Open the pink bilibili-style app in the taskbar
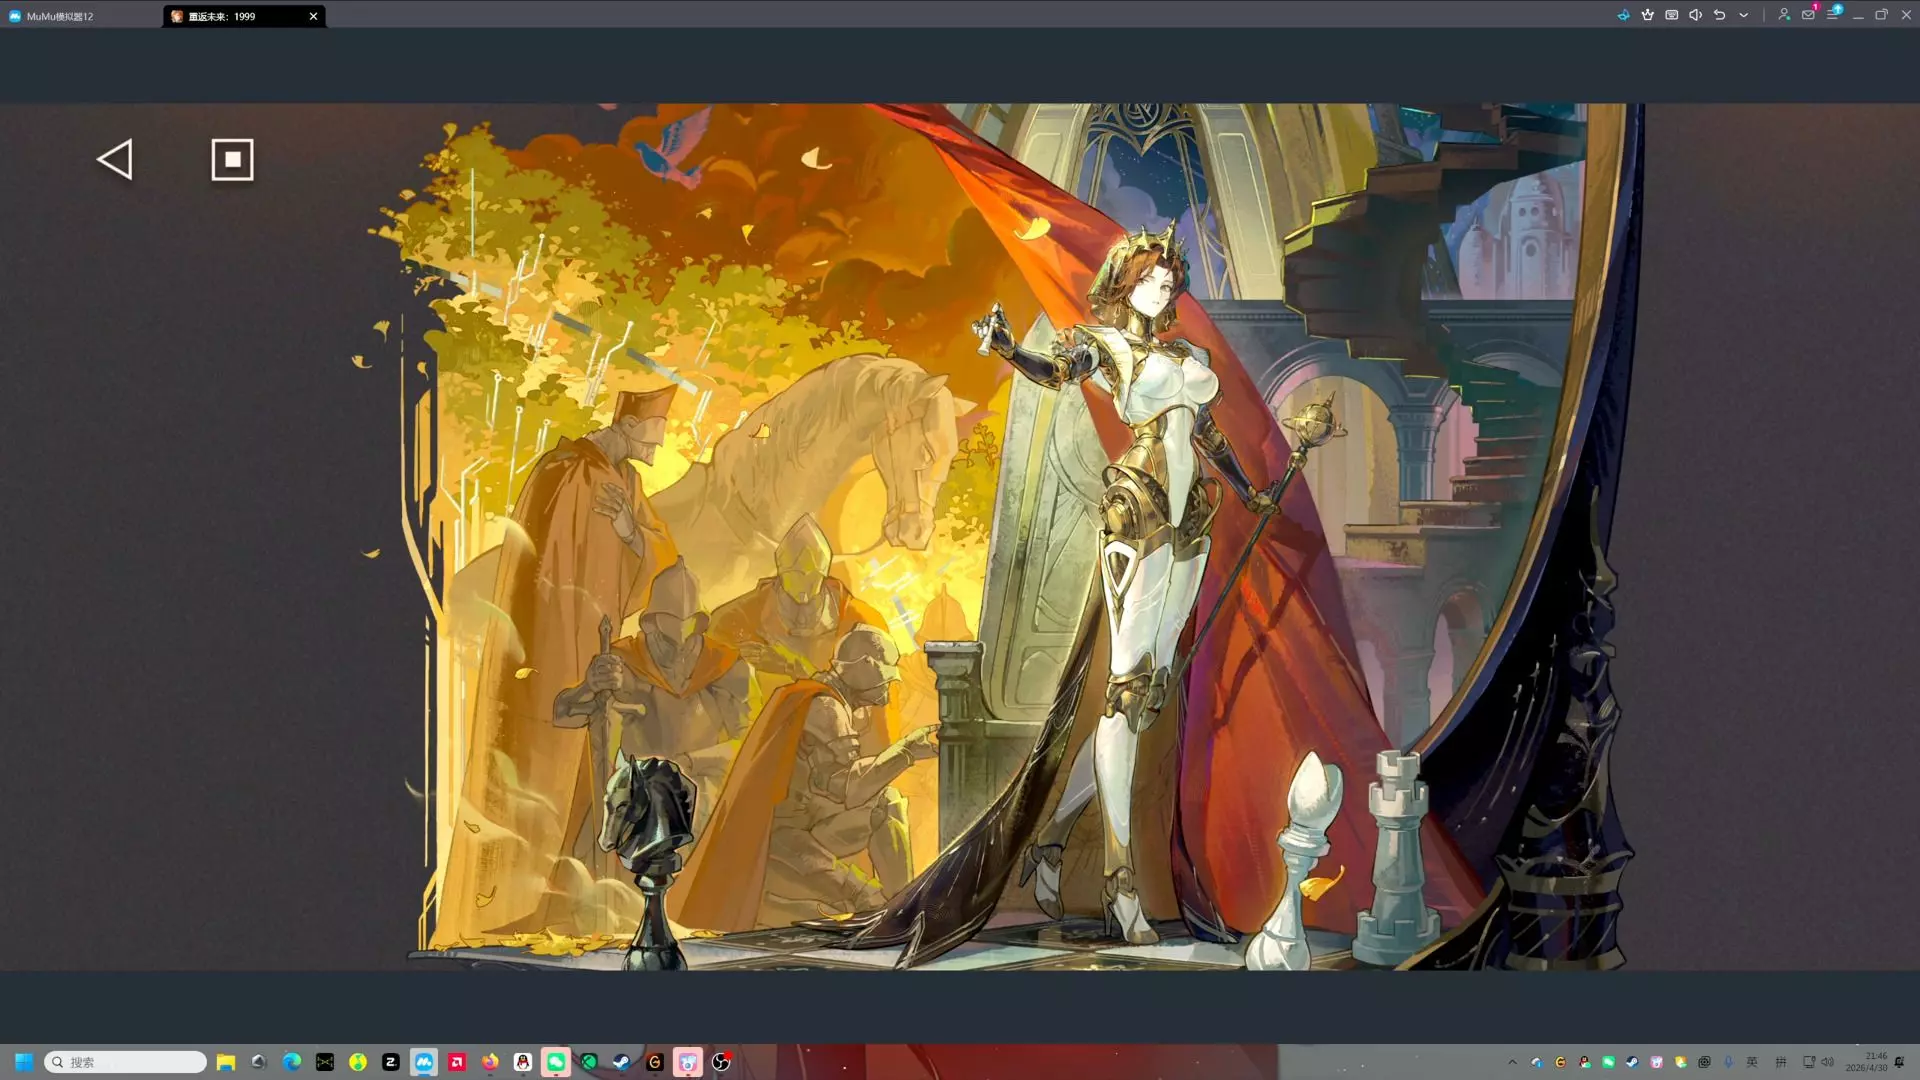The image size is (1920, 1080). (x=688, y=1062)
